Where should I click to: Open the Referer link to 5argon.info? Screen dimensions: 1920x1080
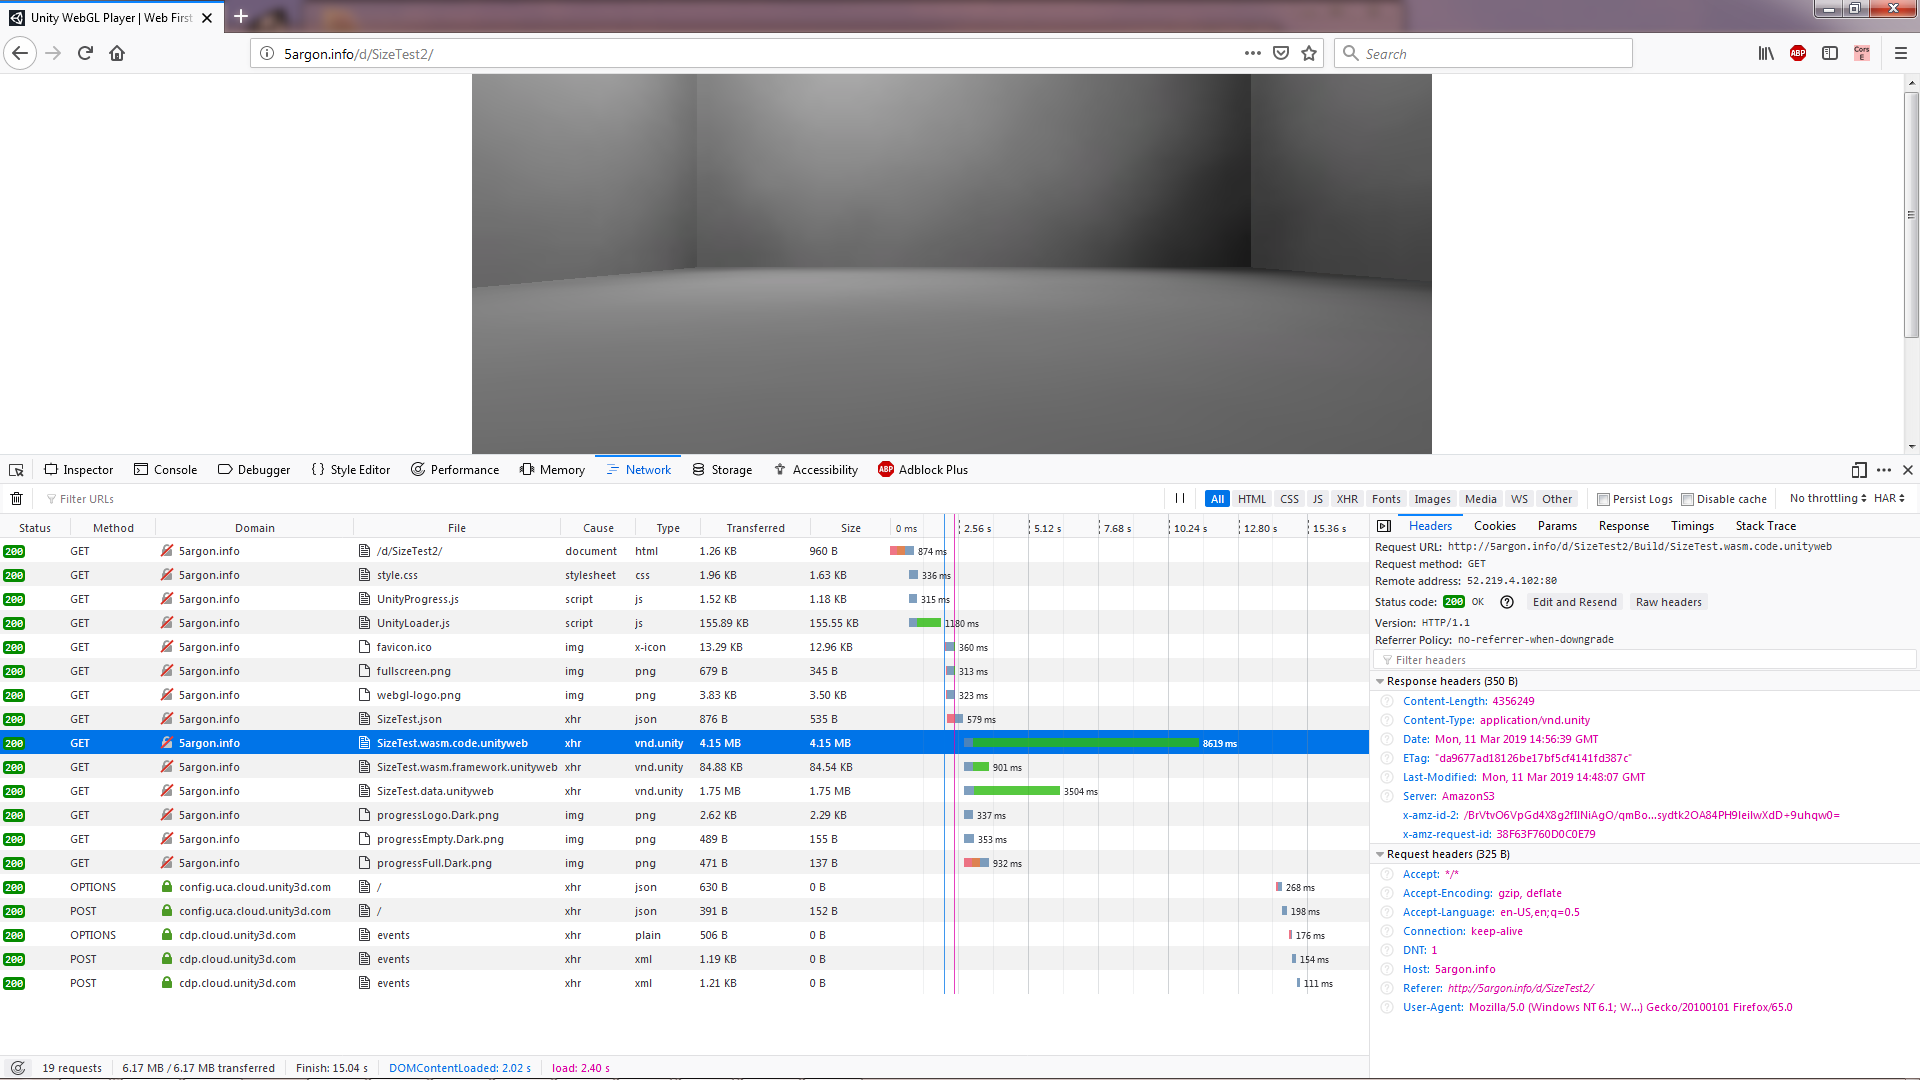point(1520,987)
